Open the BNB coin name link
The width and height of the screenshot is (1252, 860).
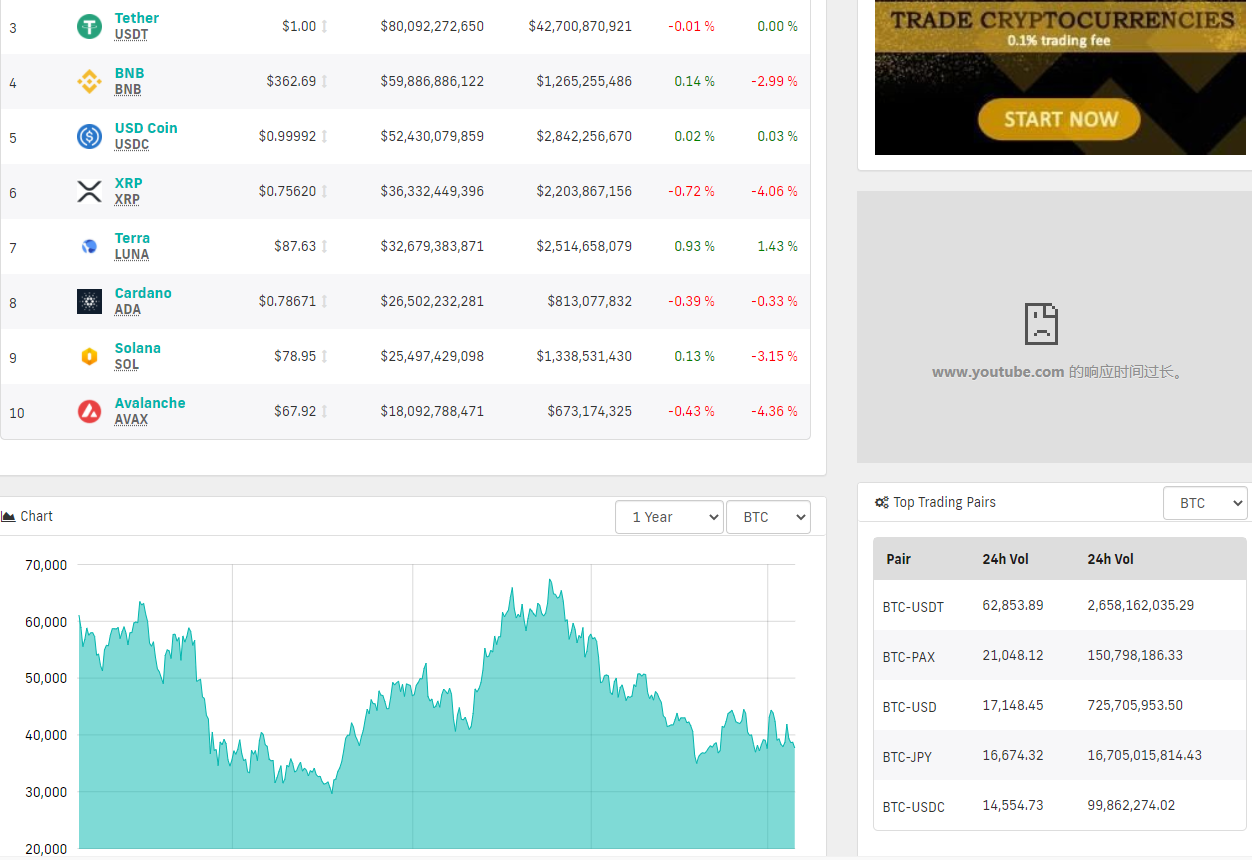pyautogui.click(x=129, y=73)
